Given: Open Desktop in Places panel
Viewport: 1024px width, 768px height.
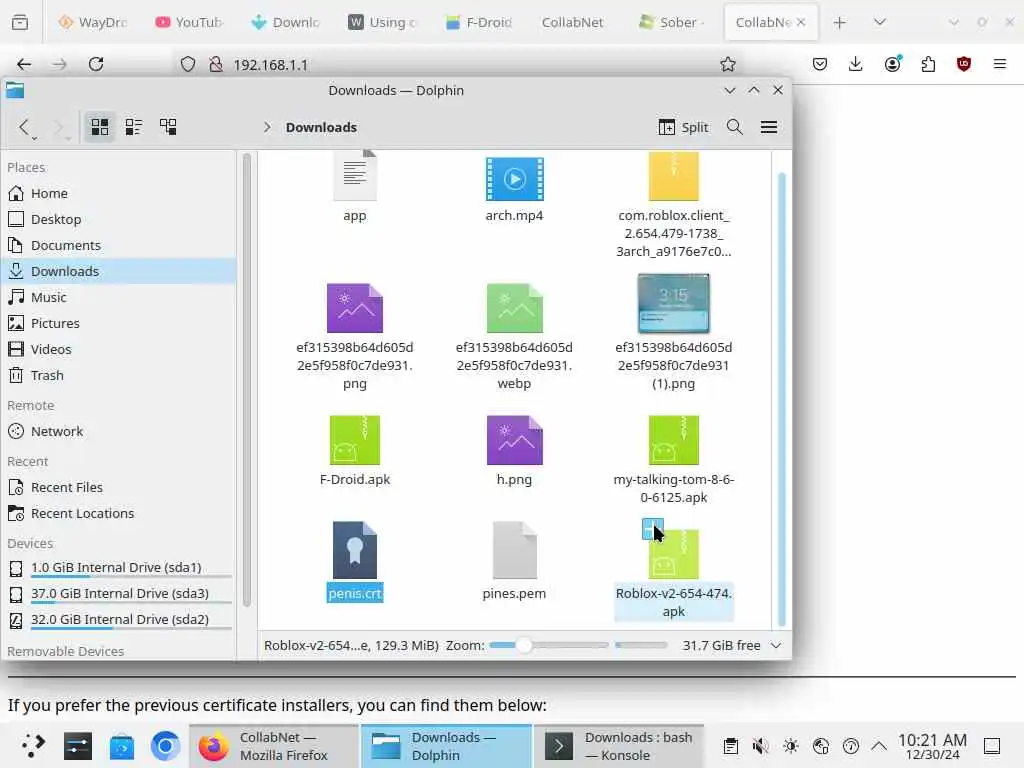Looking at the screenshot, I should pos(118,219).
